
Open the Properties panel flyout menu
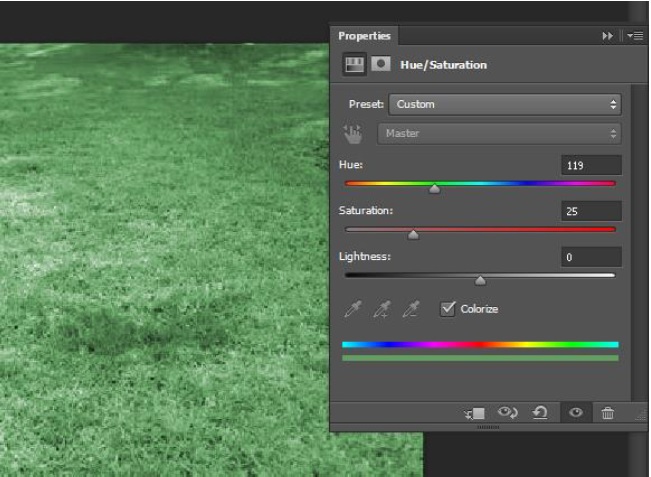(636, 35)
